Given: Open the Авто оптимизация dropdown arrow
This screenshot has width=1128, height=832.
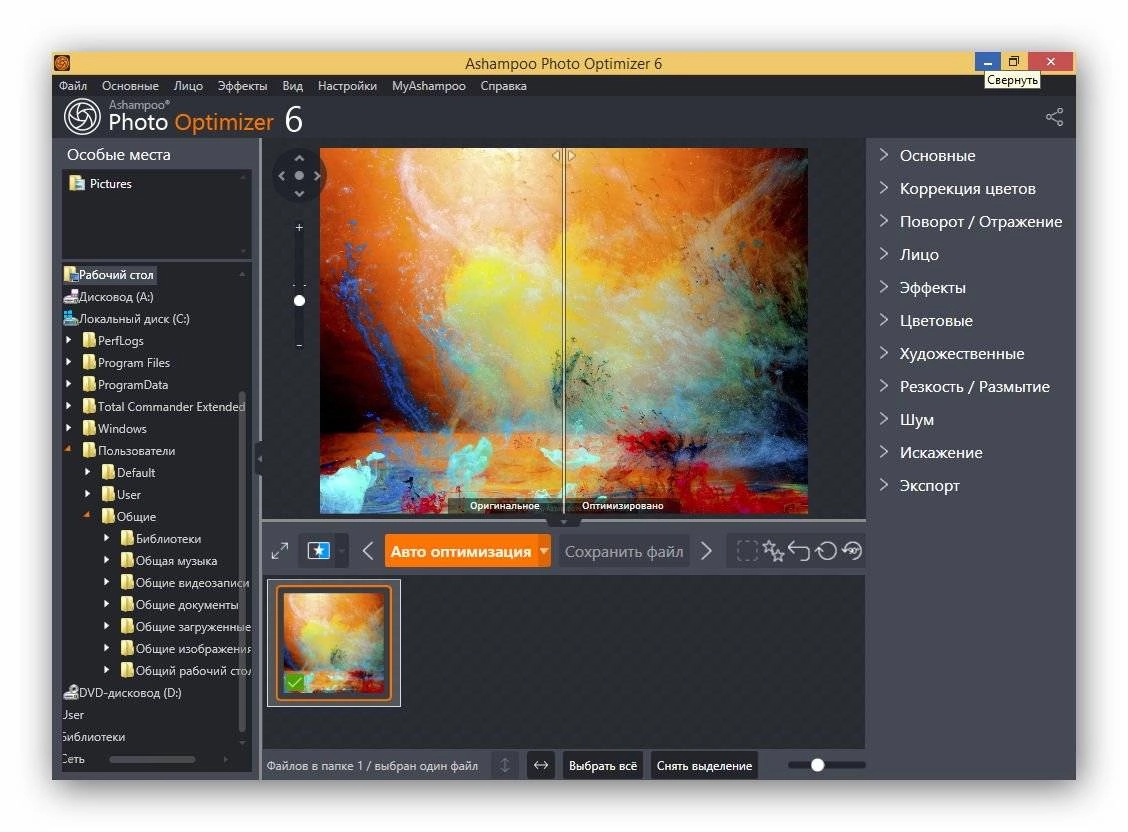Looking at the screenshot, I should pos(545,552).
